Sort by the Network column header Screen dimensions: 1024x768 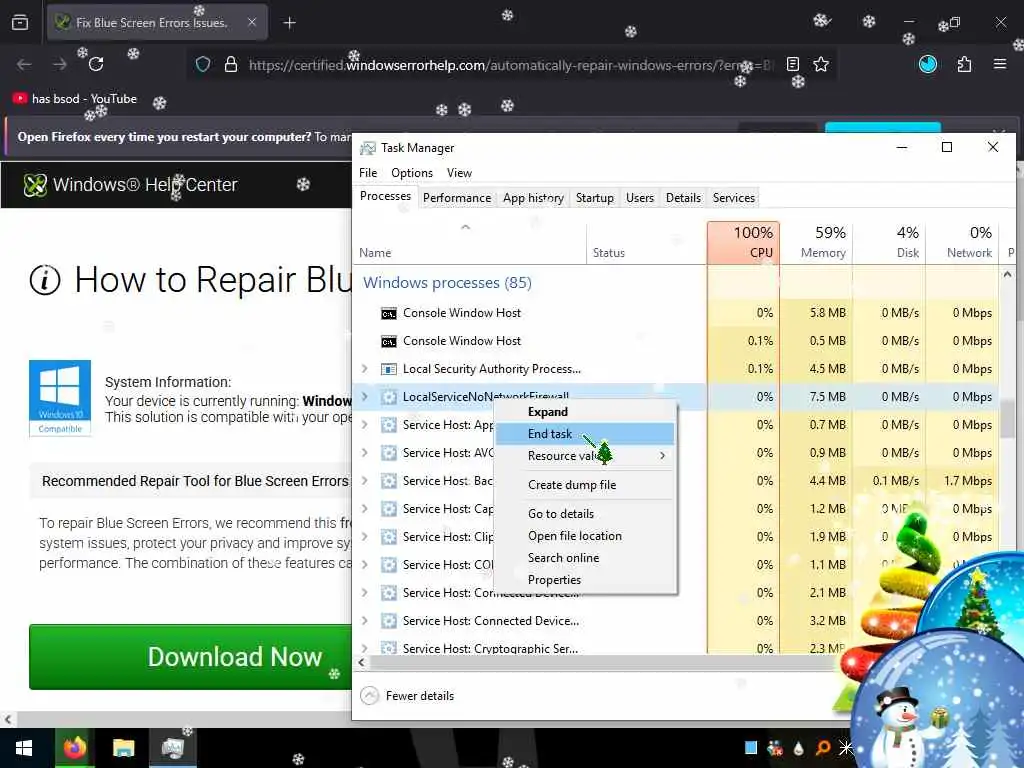pyautogui.click(x=963, y=242)
